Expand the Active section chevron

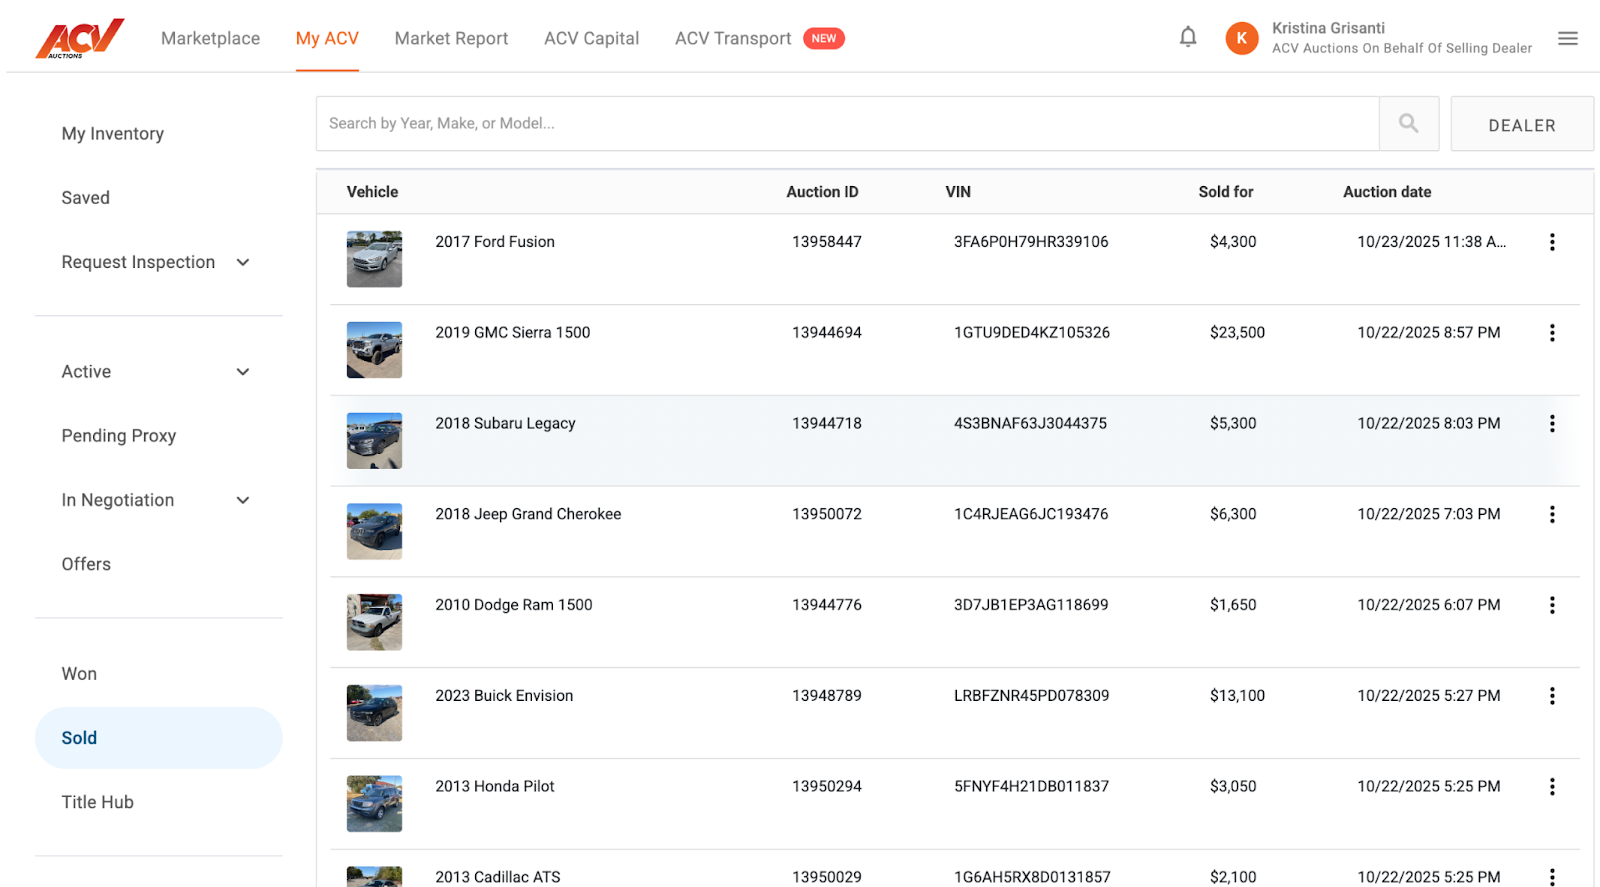point(243,372)
